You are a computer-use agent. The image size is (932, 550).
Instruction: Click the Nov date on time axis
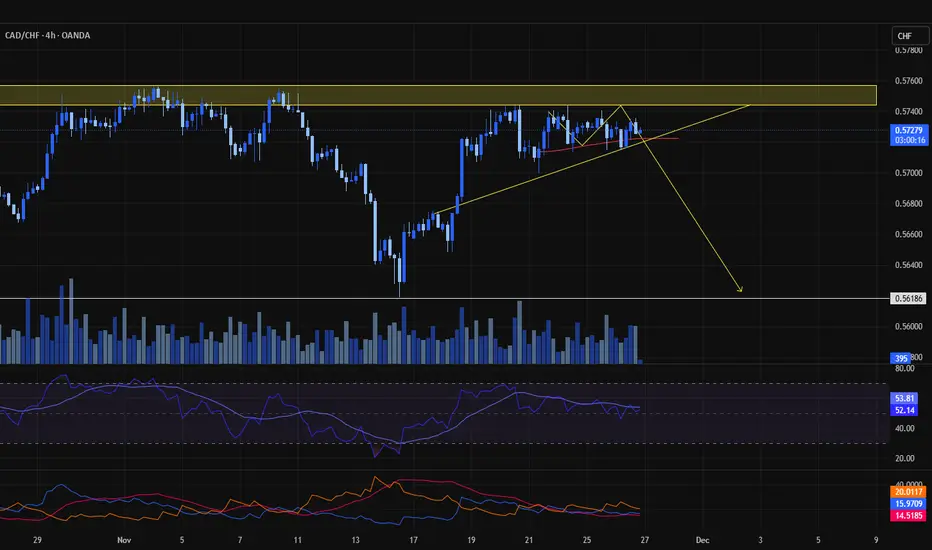tap(124, 540)
